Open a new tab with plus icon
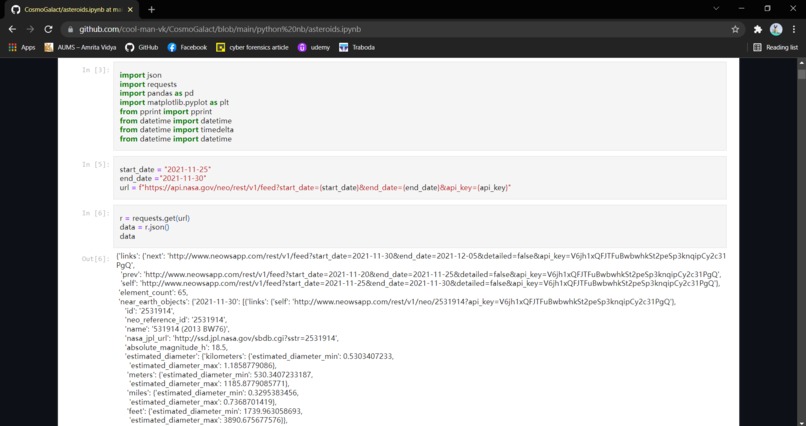The width and height of the screenshot is (806, 426). click(151, 9)
